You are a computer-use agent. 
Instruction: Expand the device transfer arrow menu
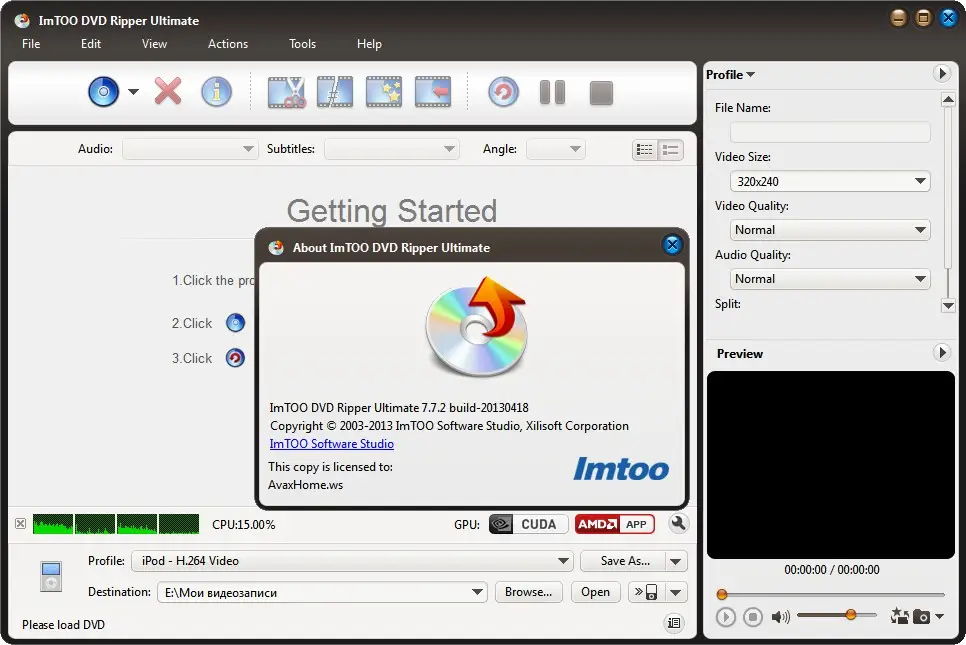[x=676, y=593]
